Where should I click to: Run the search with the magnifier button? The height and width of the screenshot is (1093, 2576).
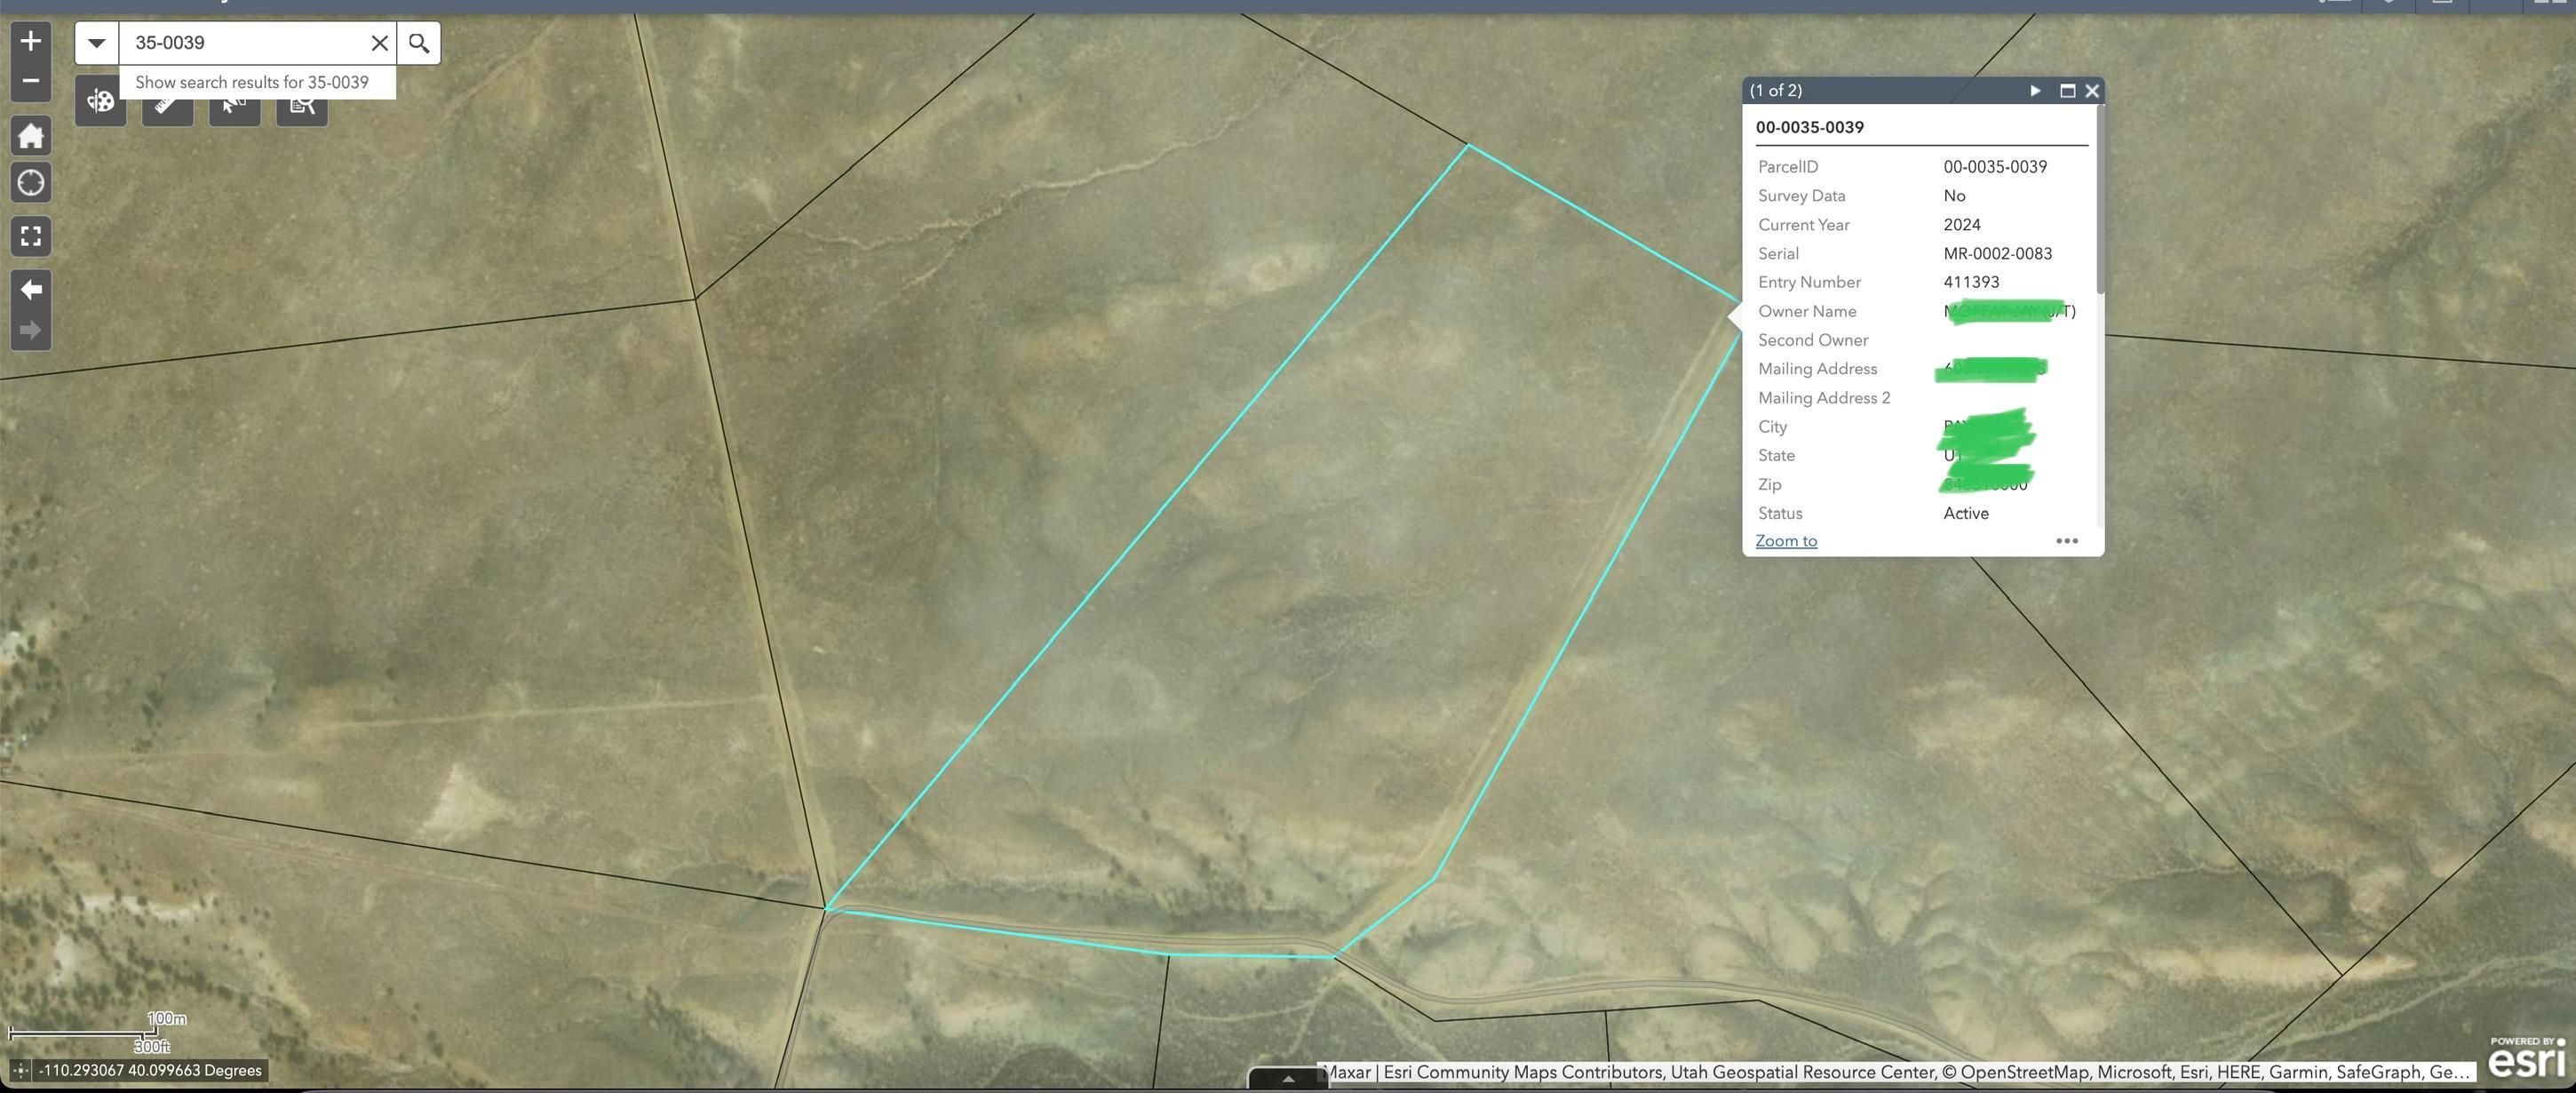pos(418,42)
